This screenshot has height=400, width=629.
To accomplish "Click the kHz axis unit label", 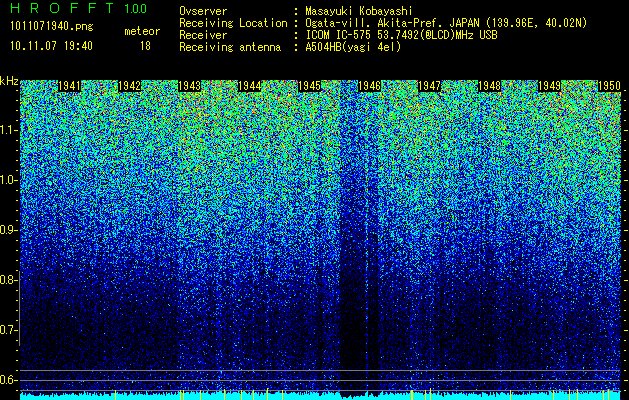I will 9,81.
